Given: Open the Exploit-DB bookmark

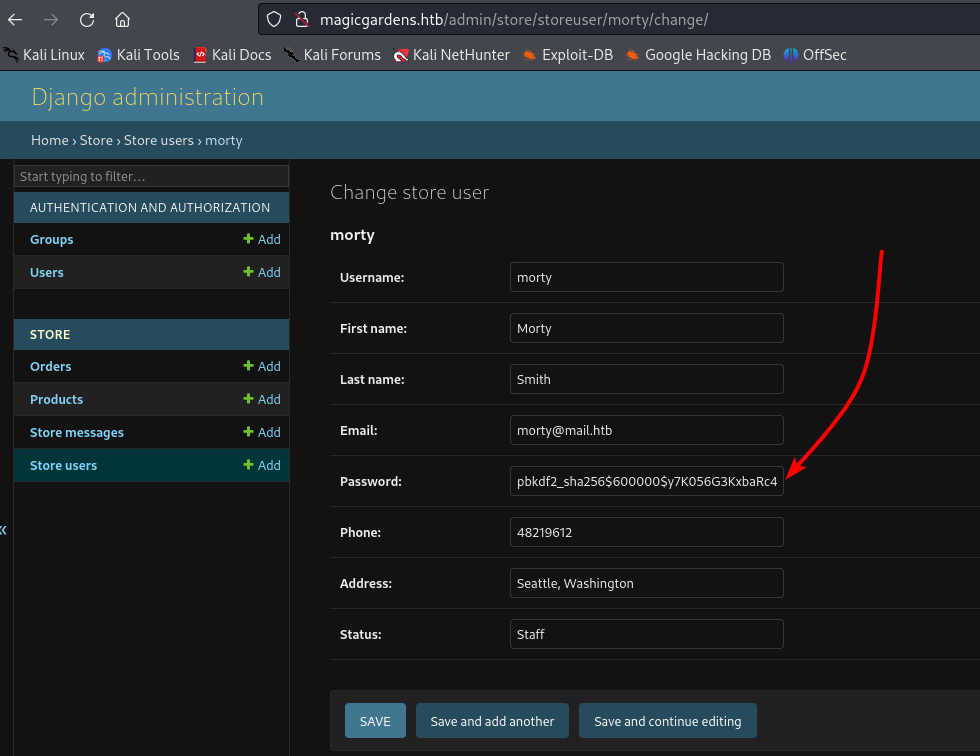Looking at the screenshot, I should click(x=568, y=55).
